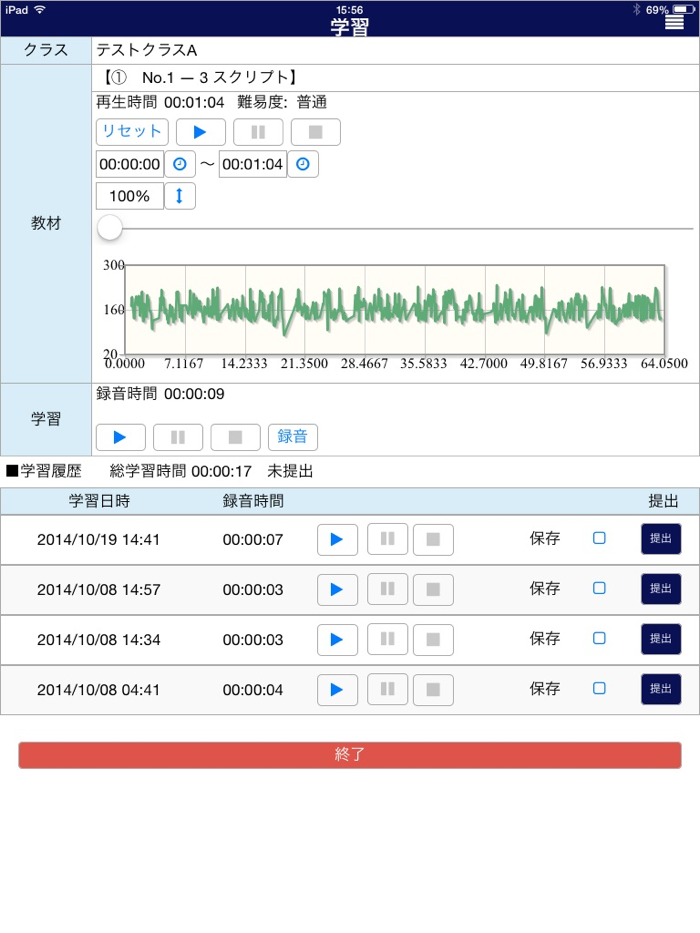Click the 100% speed field

point(130,196)
